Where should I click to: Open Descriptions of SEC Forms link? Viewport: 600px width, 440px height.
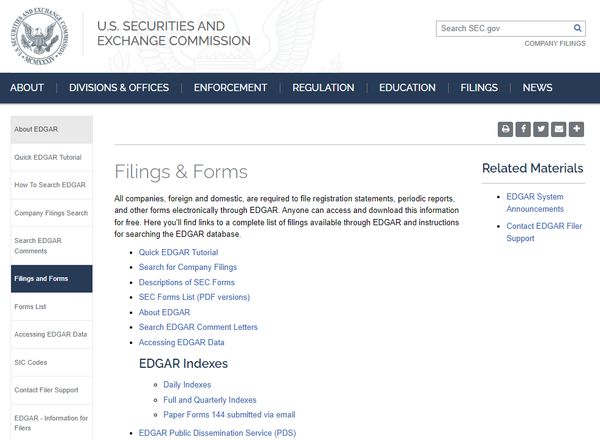pos(187,282)
